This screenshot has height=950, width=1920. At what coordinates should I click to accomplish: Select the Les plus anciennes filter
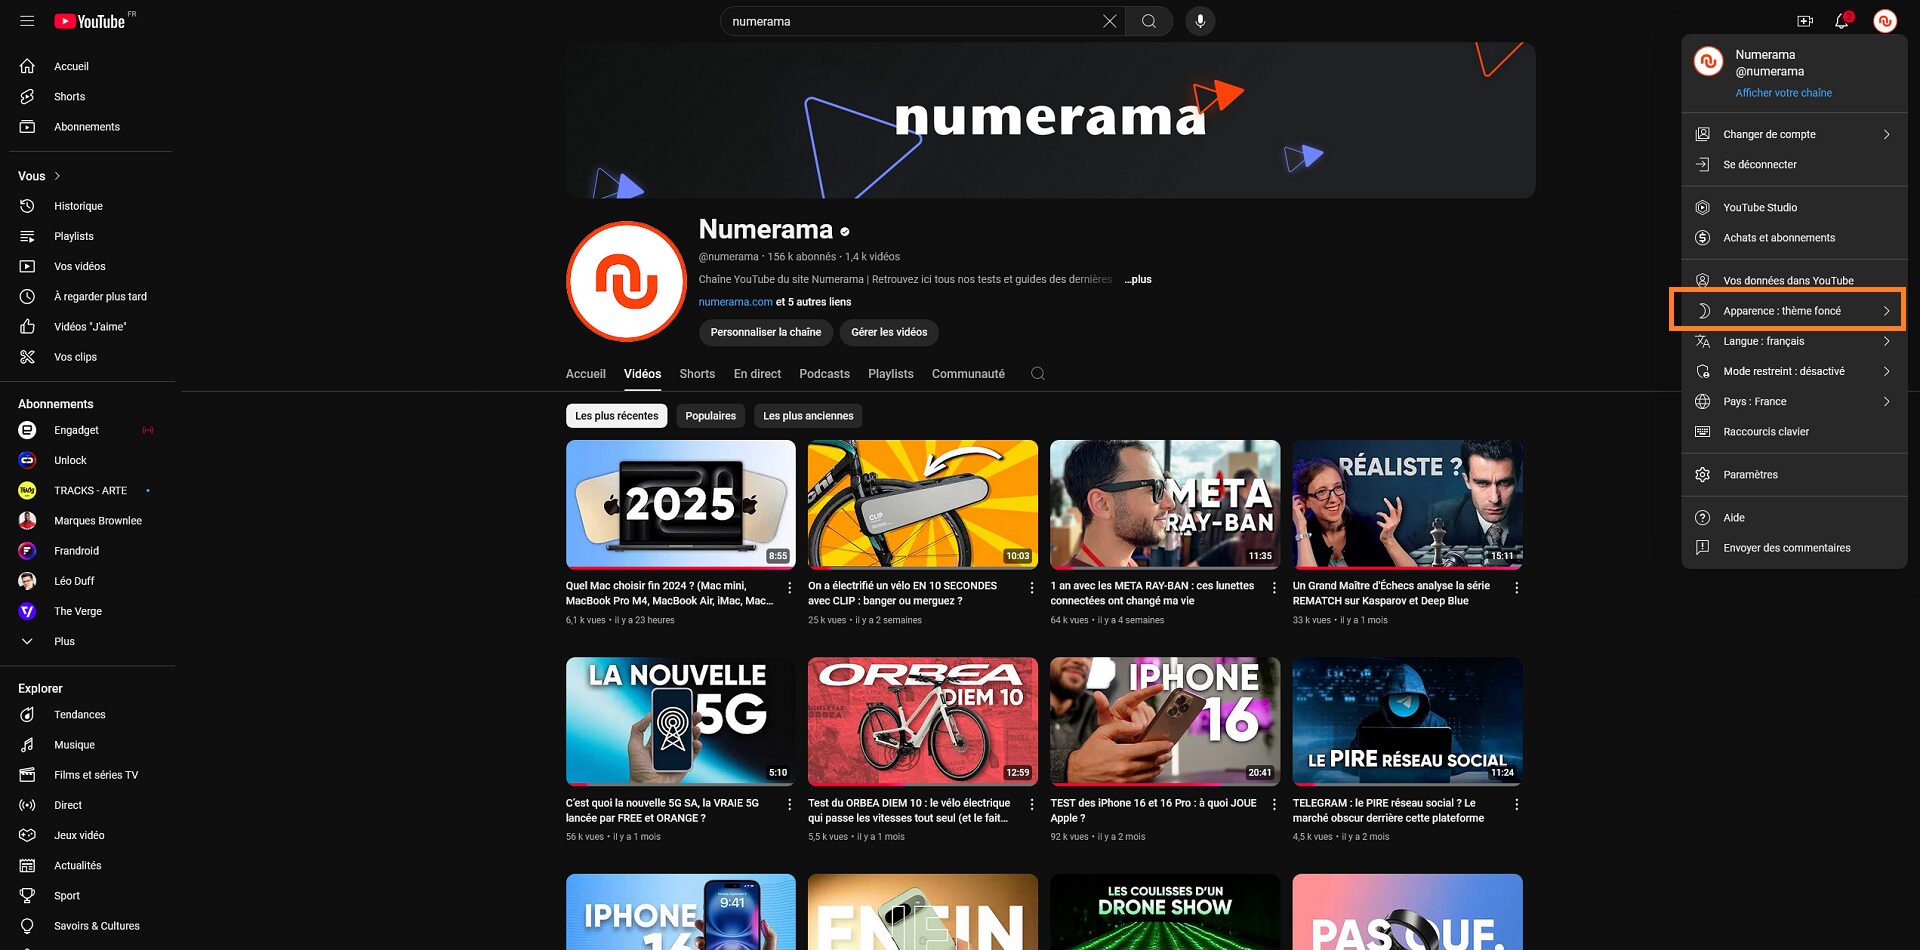(808, 416)
